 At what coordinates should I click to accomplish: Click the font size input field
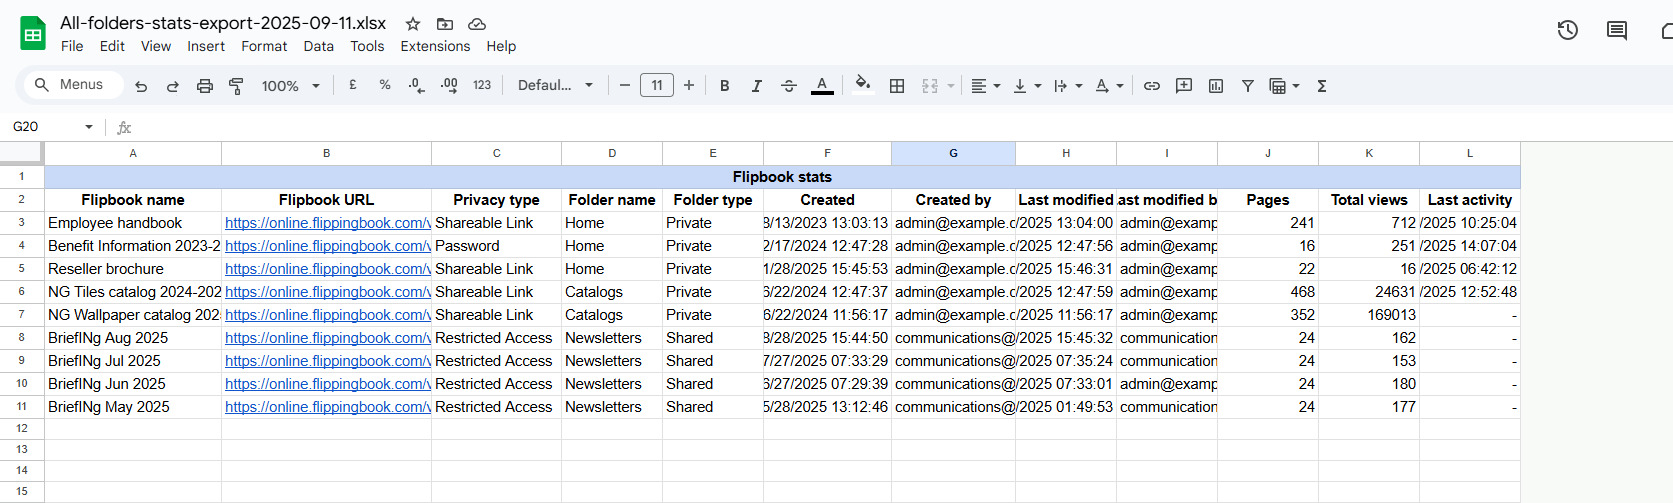656,86
